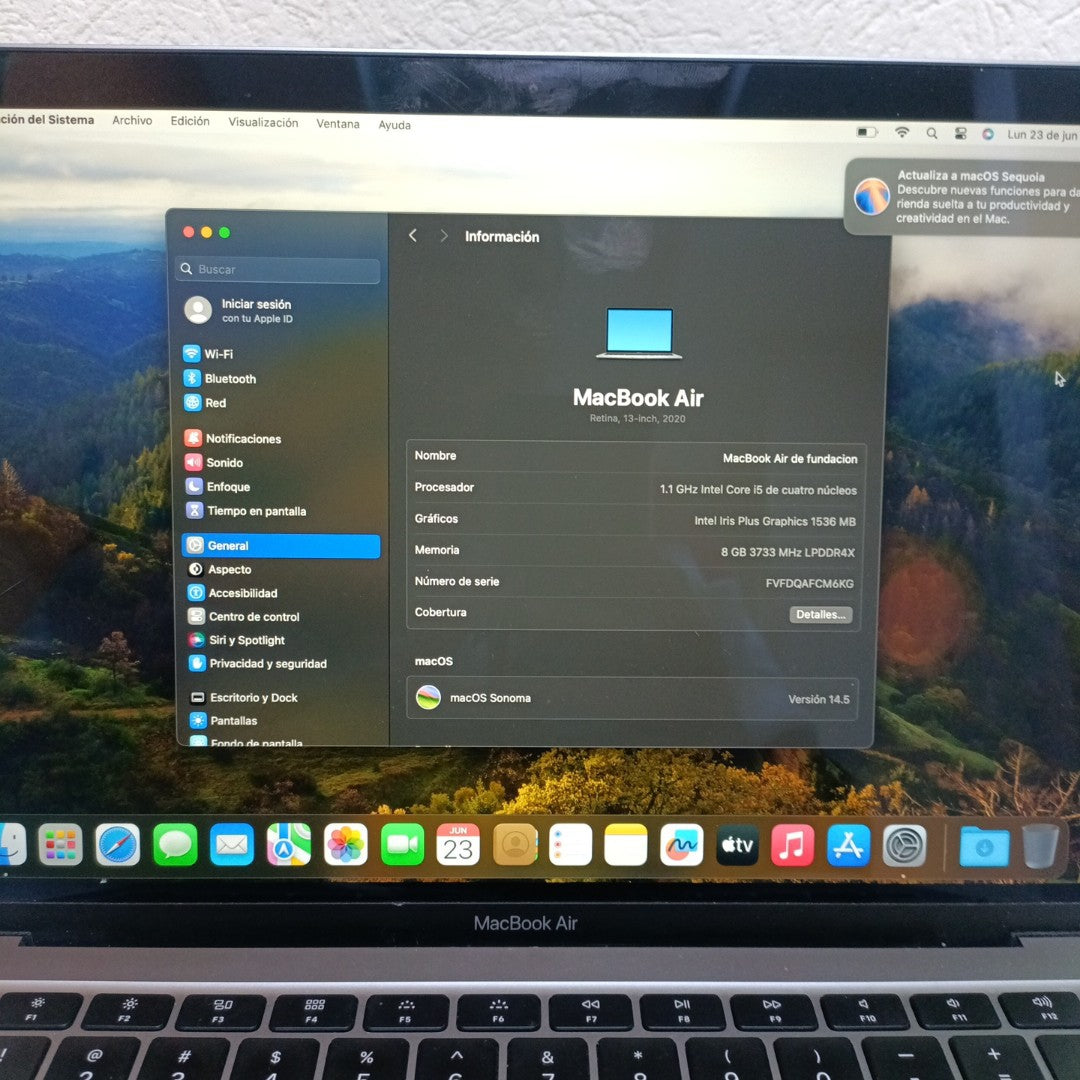Open the Edición menu
This screenshot has height=1080, width=1080.
coord(190,121)
